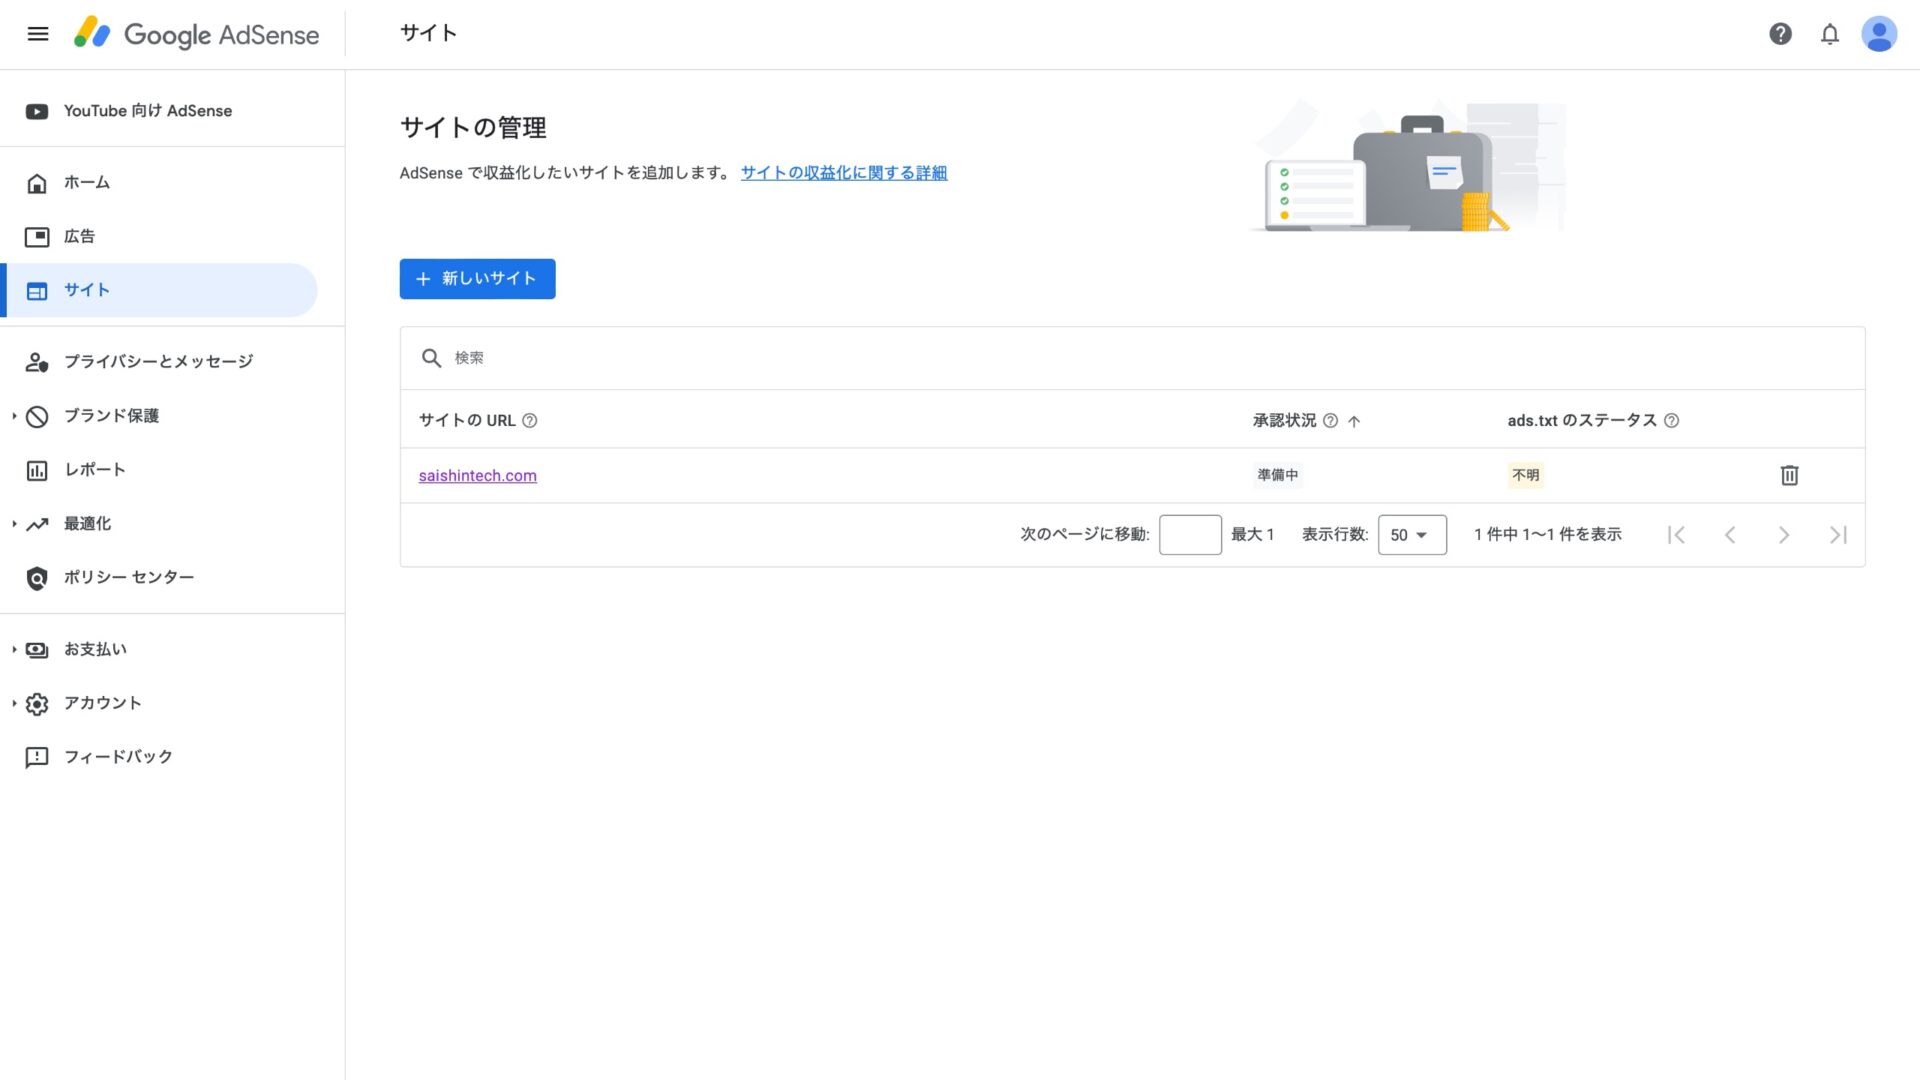Screen dimensions: 1920x1080
Task: Expand the ブランド保護 menu section
Action: 111,416
